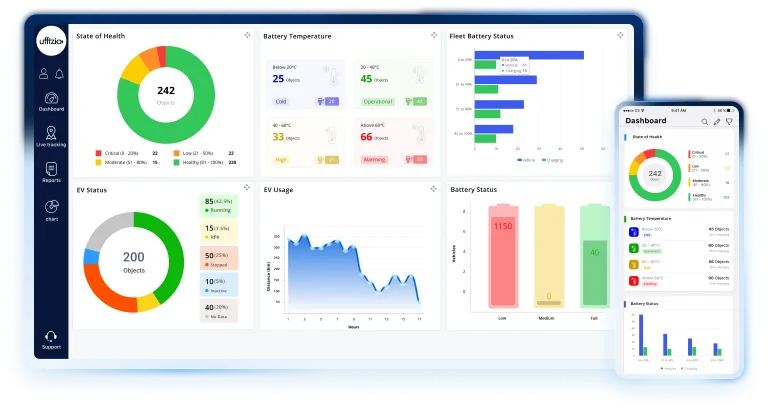
Task: Open the filter icon on mobile Dashboard
Action: pos(729,121)
